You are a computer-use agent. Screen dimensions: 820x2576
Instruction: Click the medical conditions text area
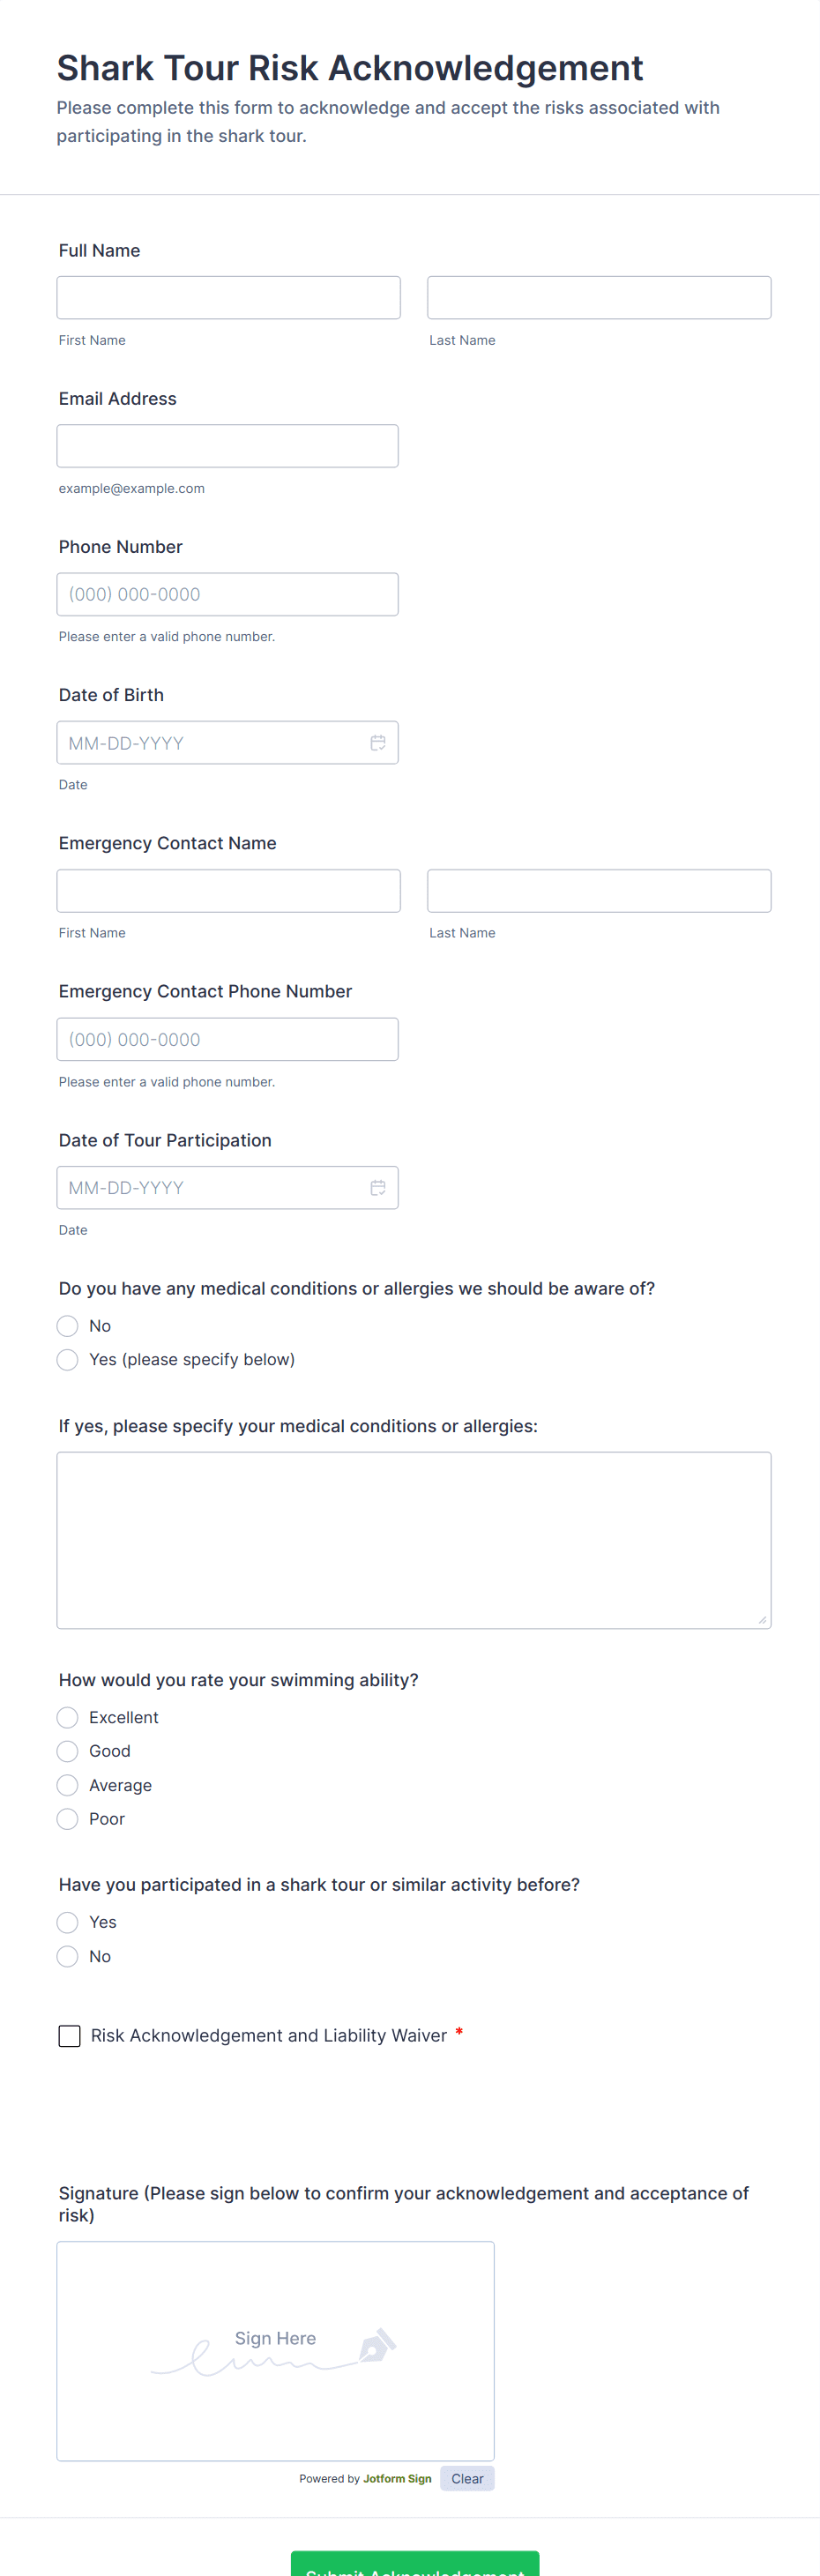[413, 1539]
